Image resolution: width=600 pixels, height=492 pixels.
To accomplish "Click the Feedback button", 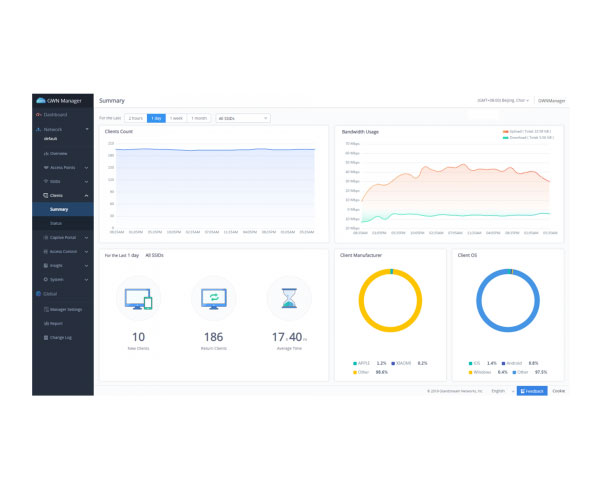I will (x=532, y=391).
